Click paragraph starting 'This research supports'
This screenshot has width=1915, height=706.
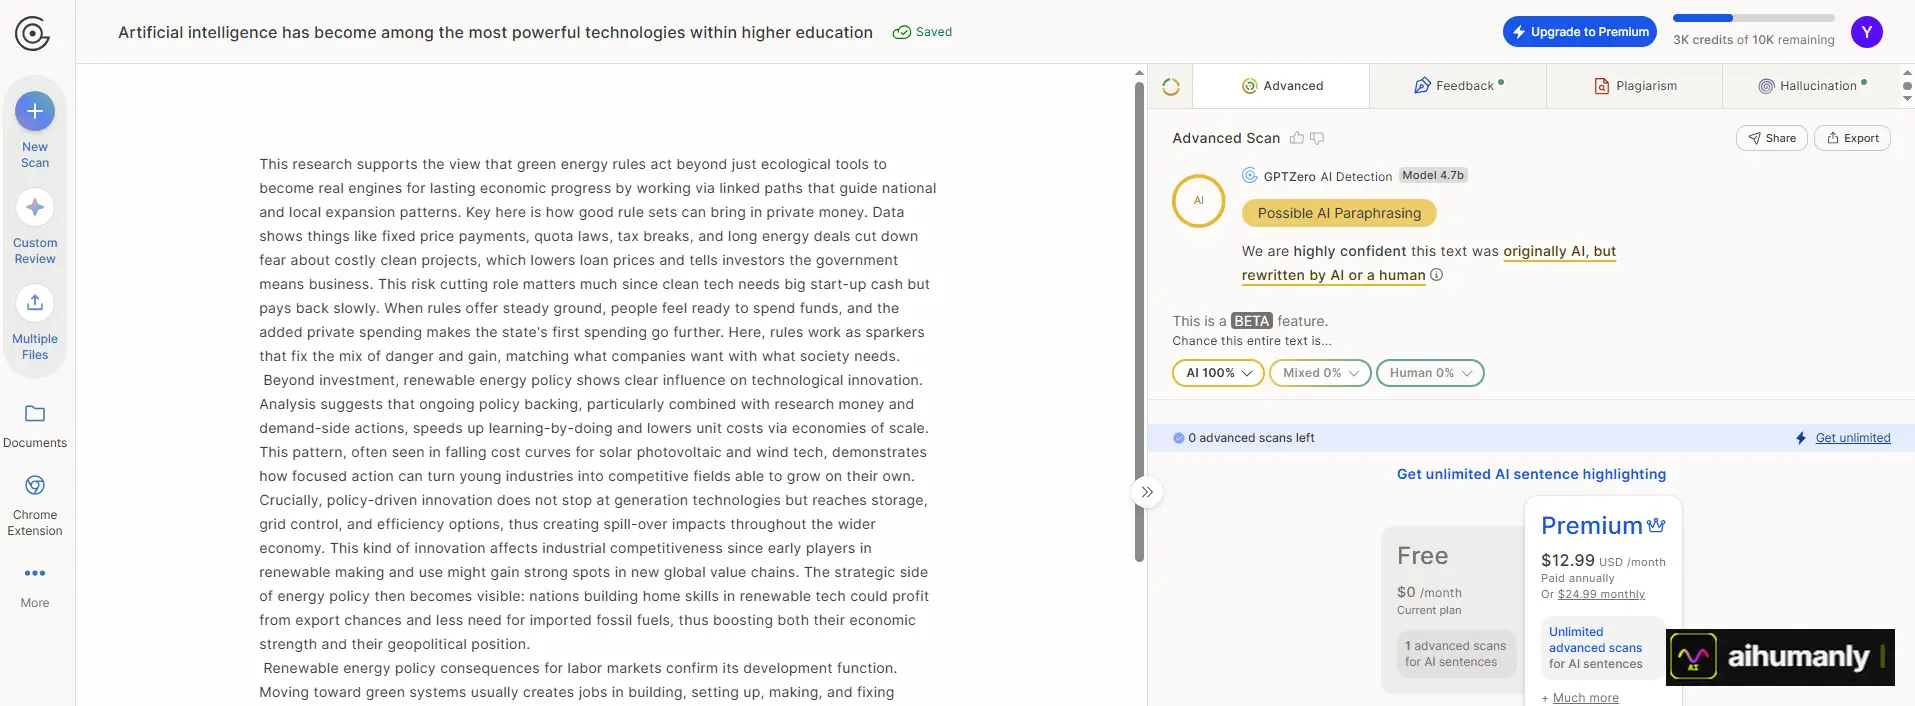tap(598, 260)
